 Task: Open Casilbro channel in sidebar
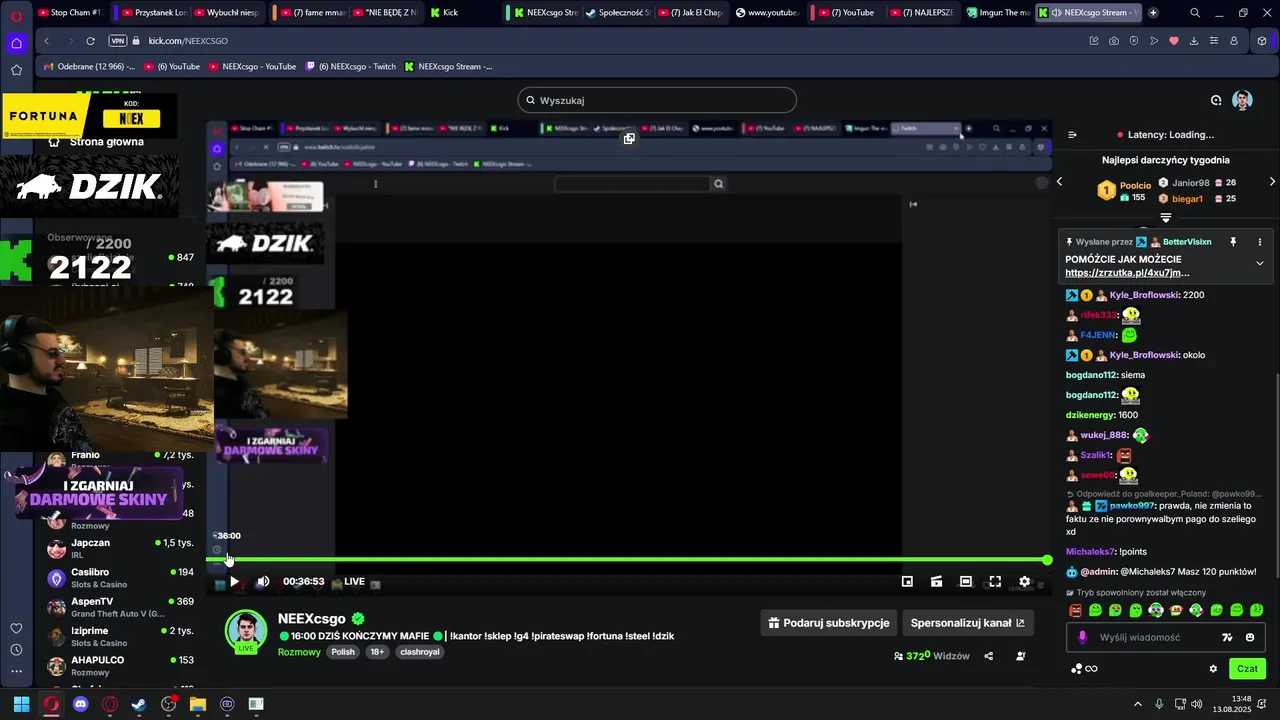coord(120,578)
